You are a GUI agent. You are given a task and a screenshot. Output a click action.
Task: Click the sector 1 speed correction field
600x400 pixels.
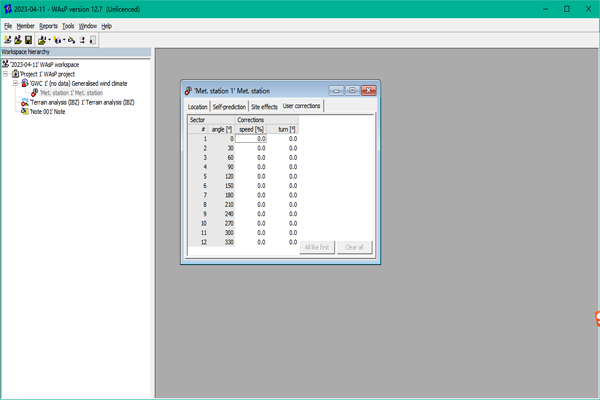(251, 139)
